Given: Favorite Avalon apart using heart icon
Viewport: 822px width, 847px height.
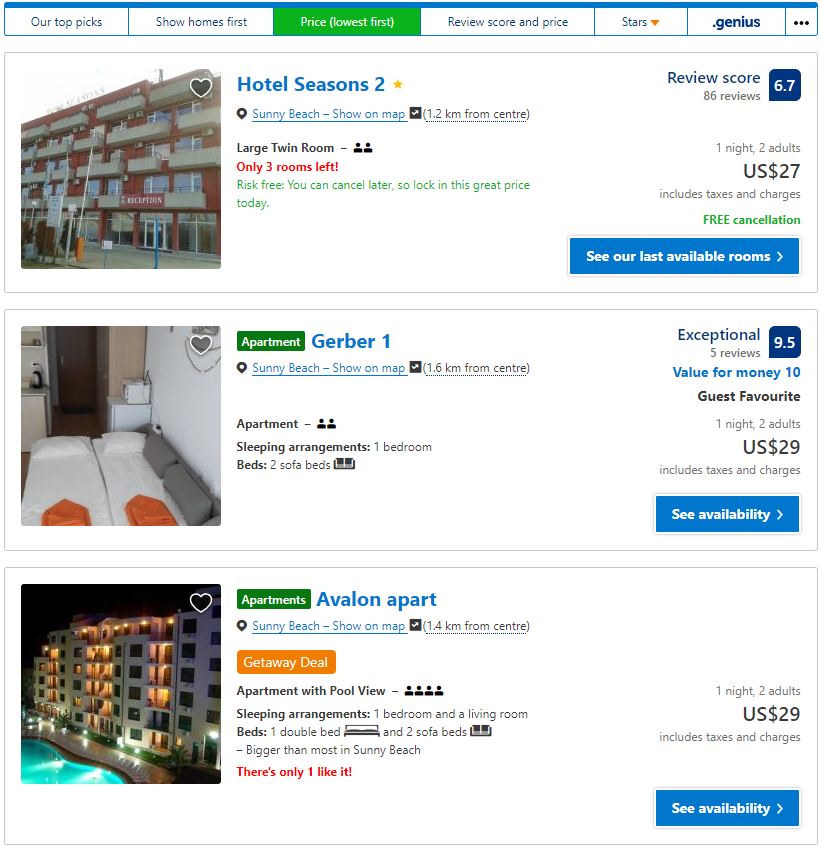Looking at the screenshot, I should point(201,602).
